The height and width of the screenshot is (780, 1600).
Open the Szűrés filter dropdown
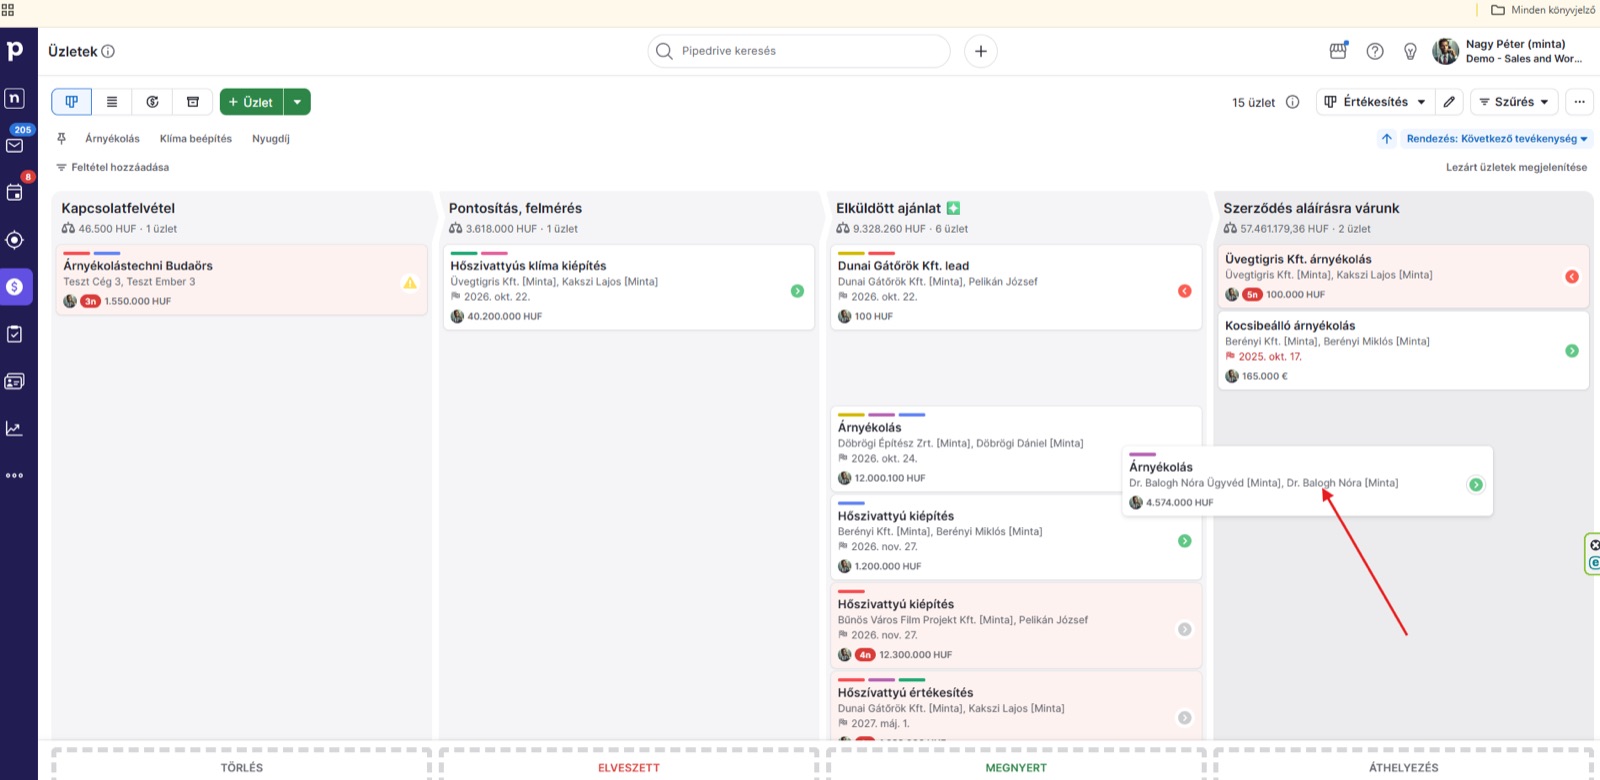(x=1514, y=102)
